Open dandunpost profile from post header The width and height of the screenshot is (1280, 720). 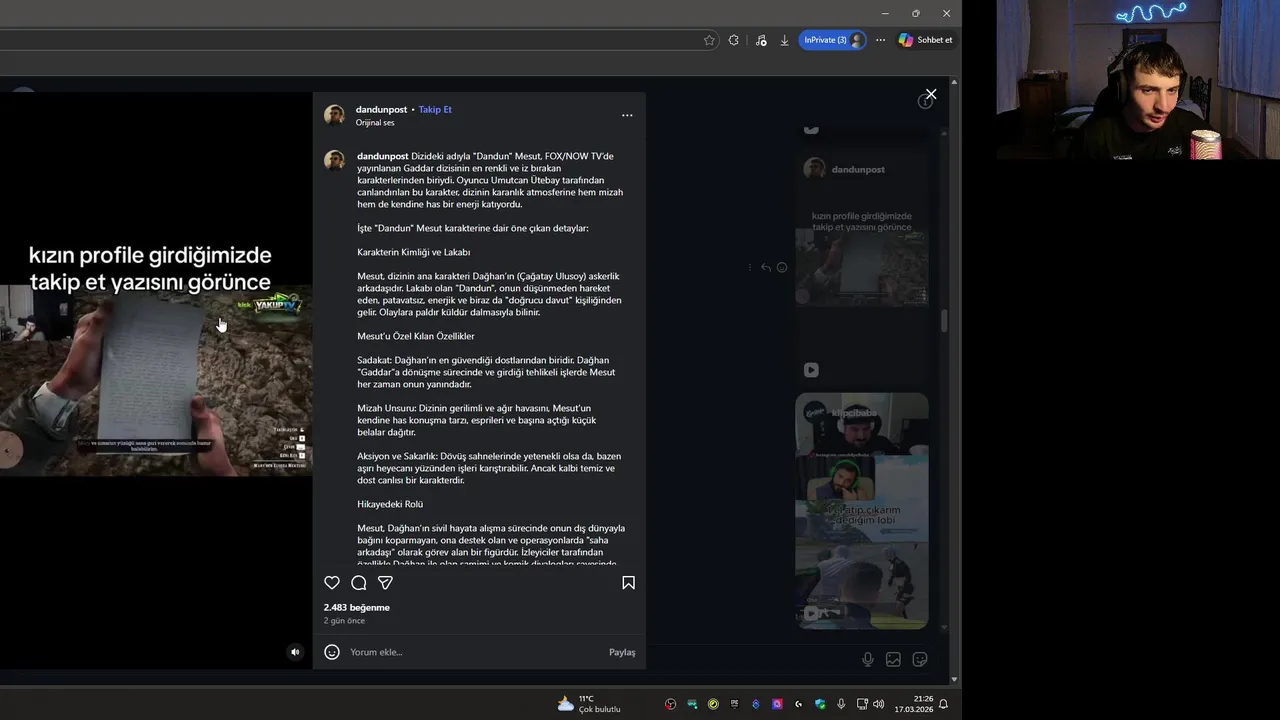[x=381, y=109]
